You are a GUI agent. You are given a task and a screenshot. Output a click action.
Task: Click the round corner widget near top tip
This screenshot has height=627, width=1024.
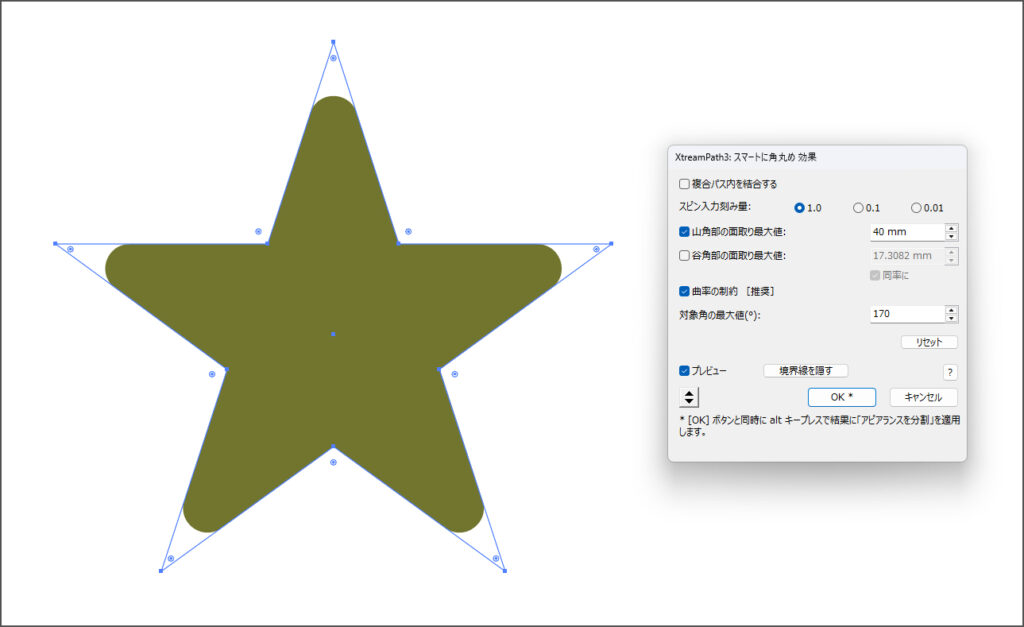[x=333, y=58]
